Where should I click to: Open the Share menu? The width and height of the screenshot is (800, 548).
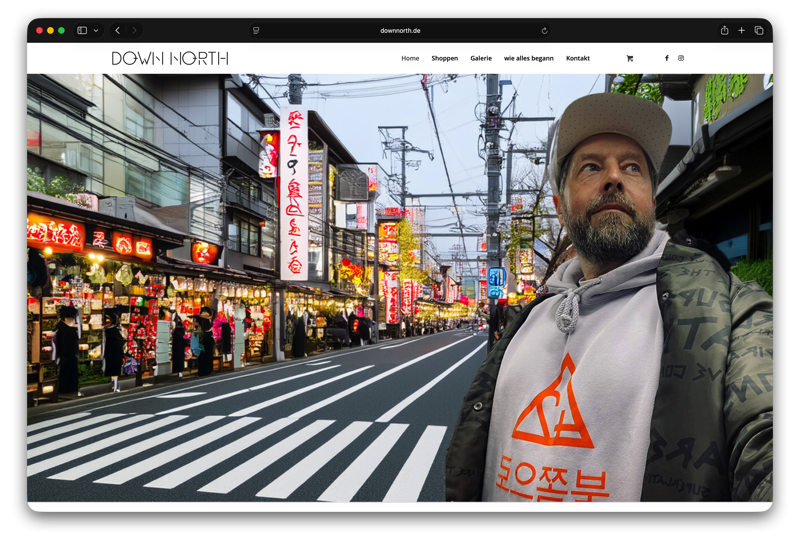pos(724,31)
